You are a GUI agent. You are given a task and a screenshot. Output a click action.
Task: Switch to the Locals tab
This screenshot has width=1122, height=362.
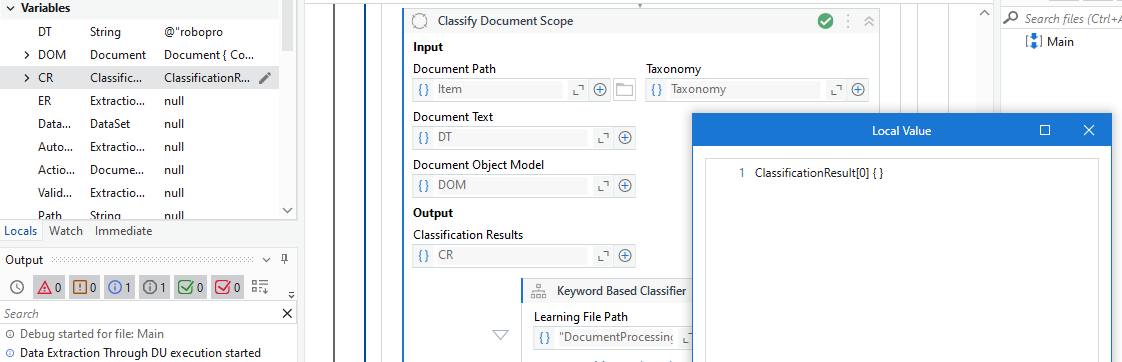[21, 231]
